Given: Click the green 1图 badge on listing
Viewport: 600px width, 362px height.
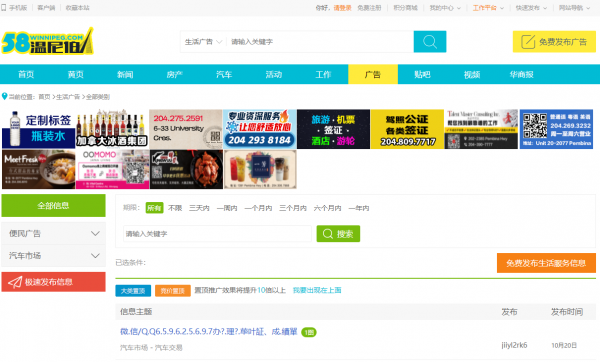Looking at the screenshot, I should pos(309,332).
